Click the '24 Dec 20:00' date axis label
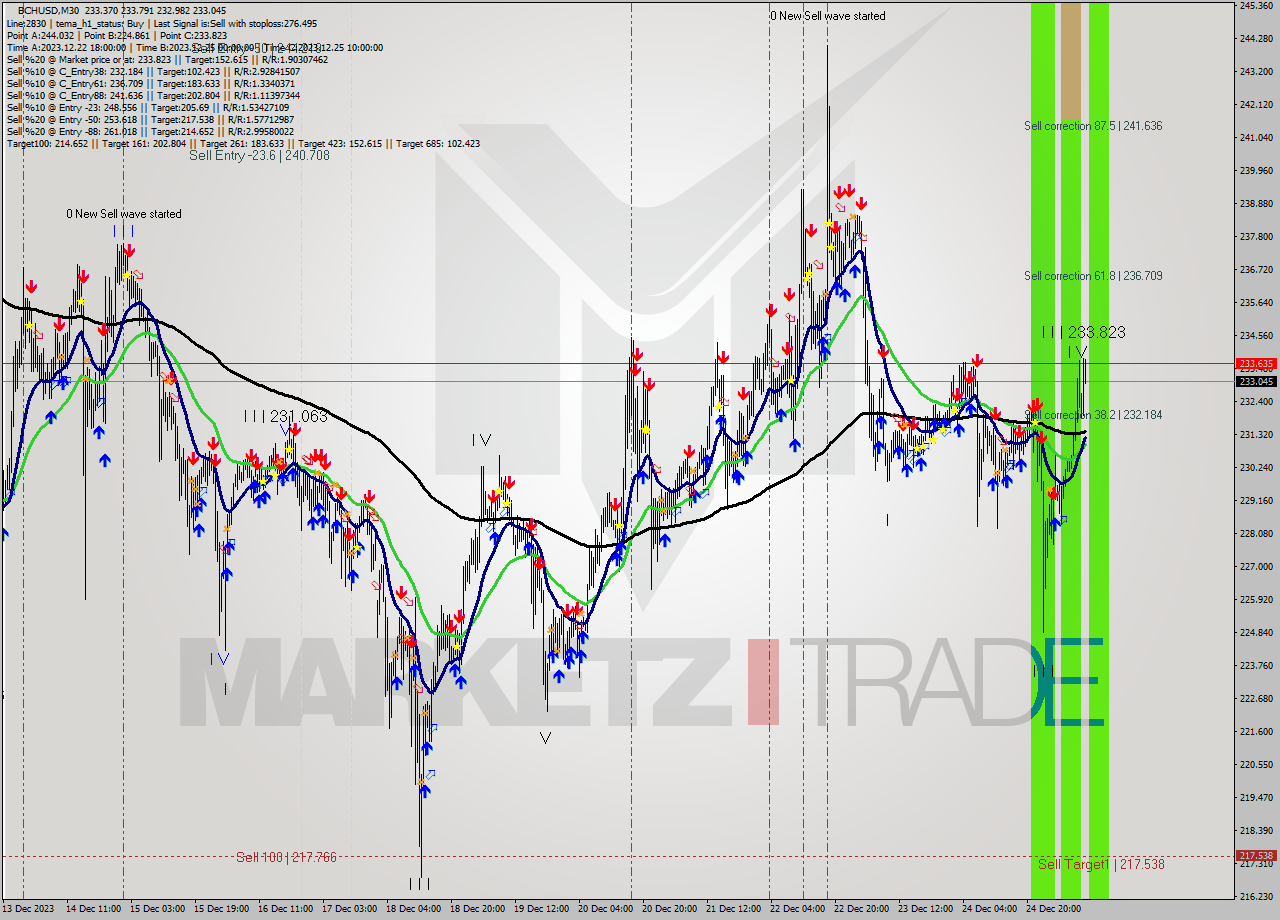This screenshot has height=920, width=1280. (x=1053, y=909)
